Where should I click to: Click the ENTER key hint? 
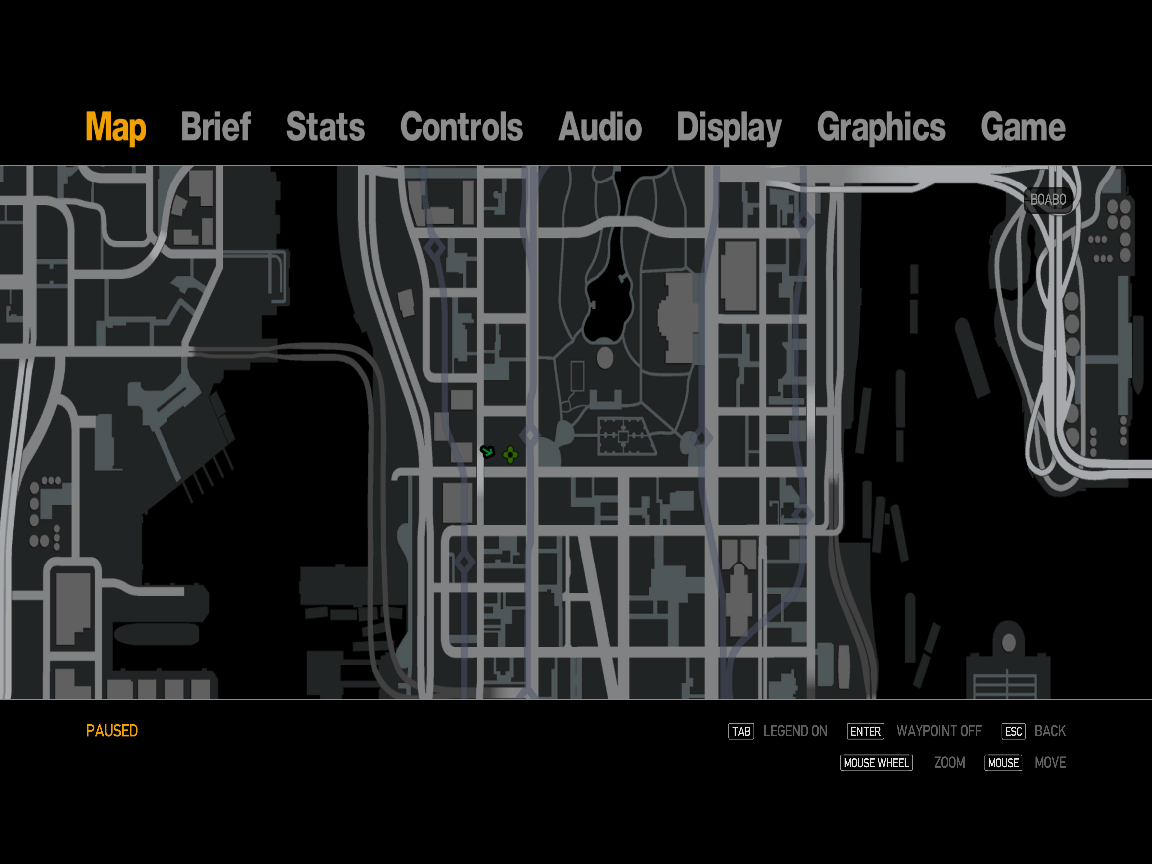coord(865,731)
